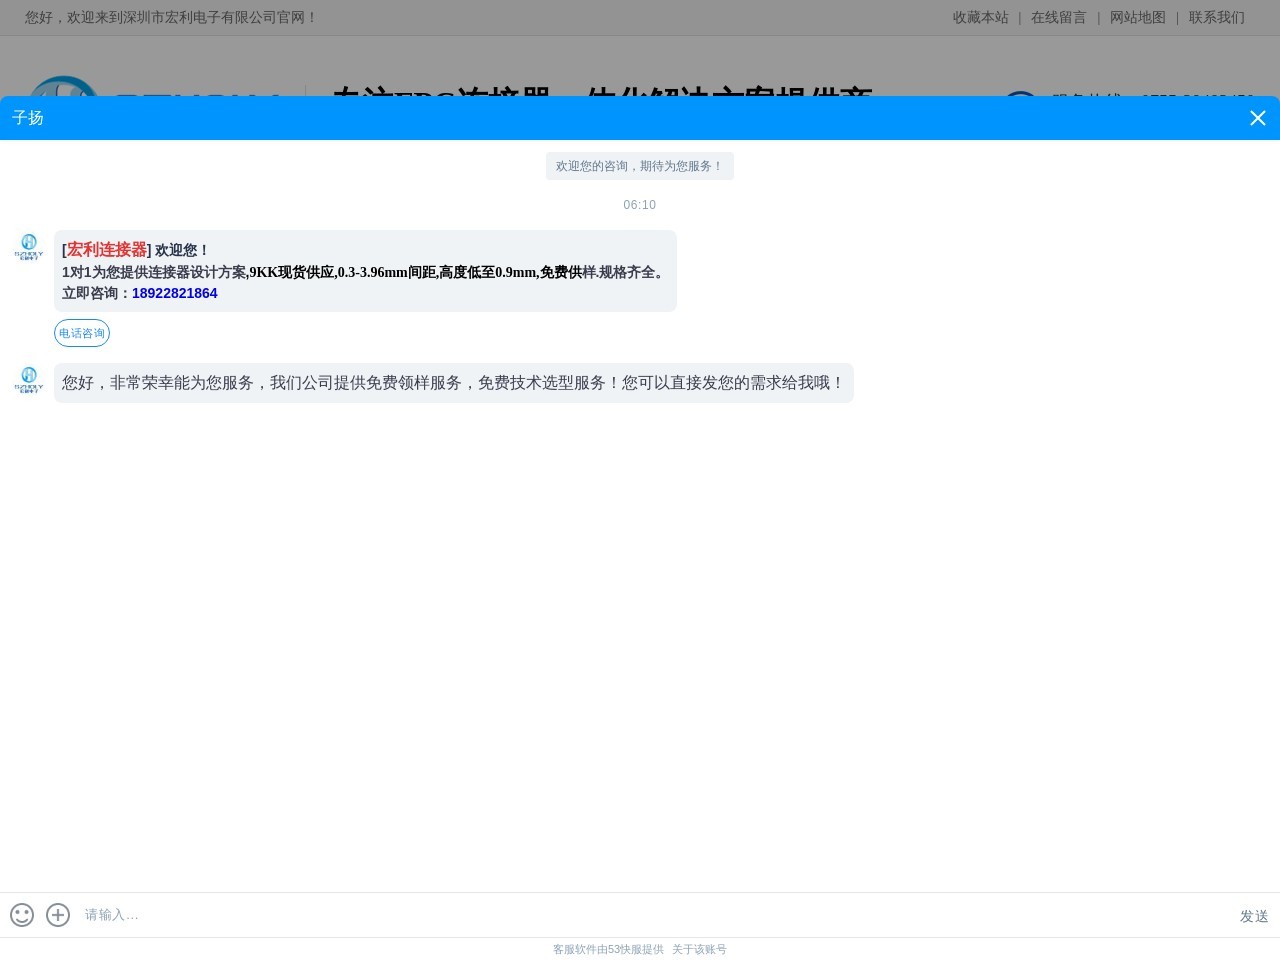Click the plus attachment icon
The width and height of the screenshot is (1280, 960).
[58, 915]
